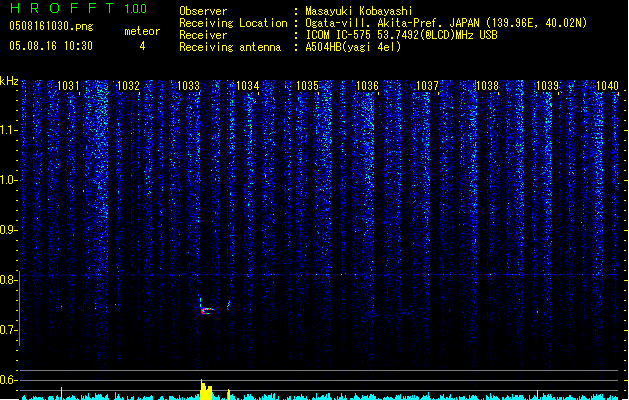629x400 pixels.
Task: Click the 0.9 kHz axis tick label
Action: (8, 230)
